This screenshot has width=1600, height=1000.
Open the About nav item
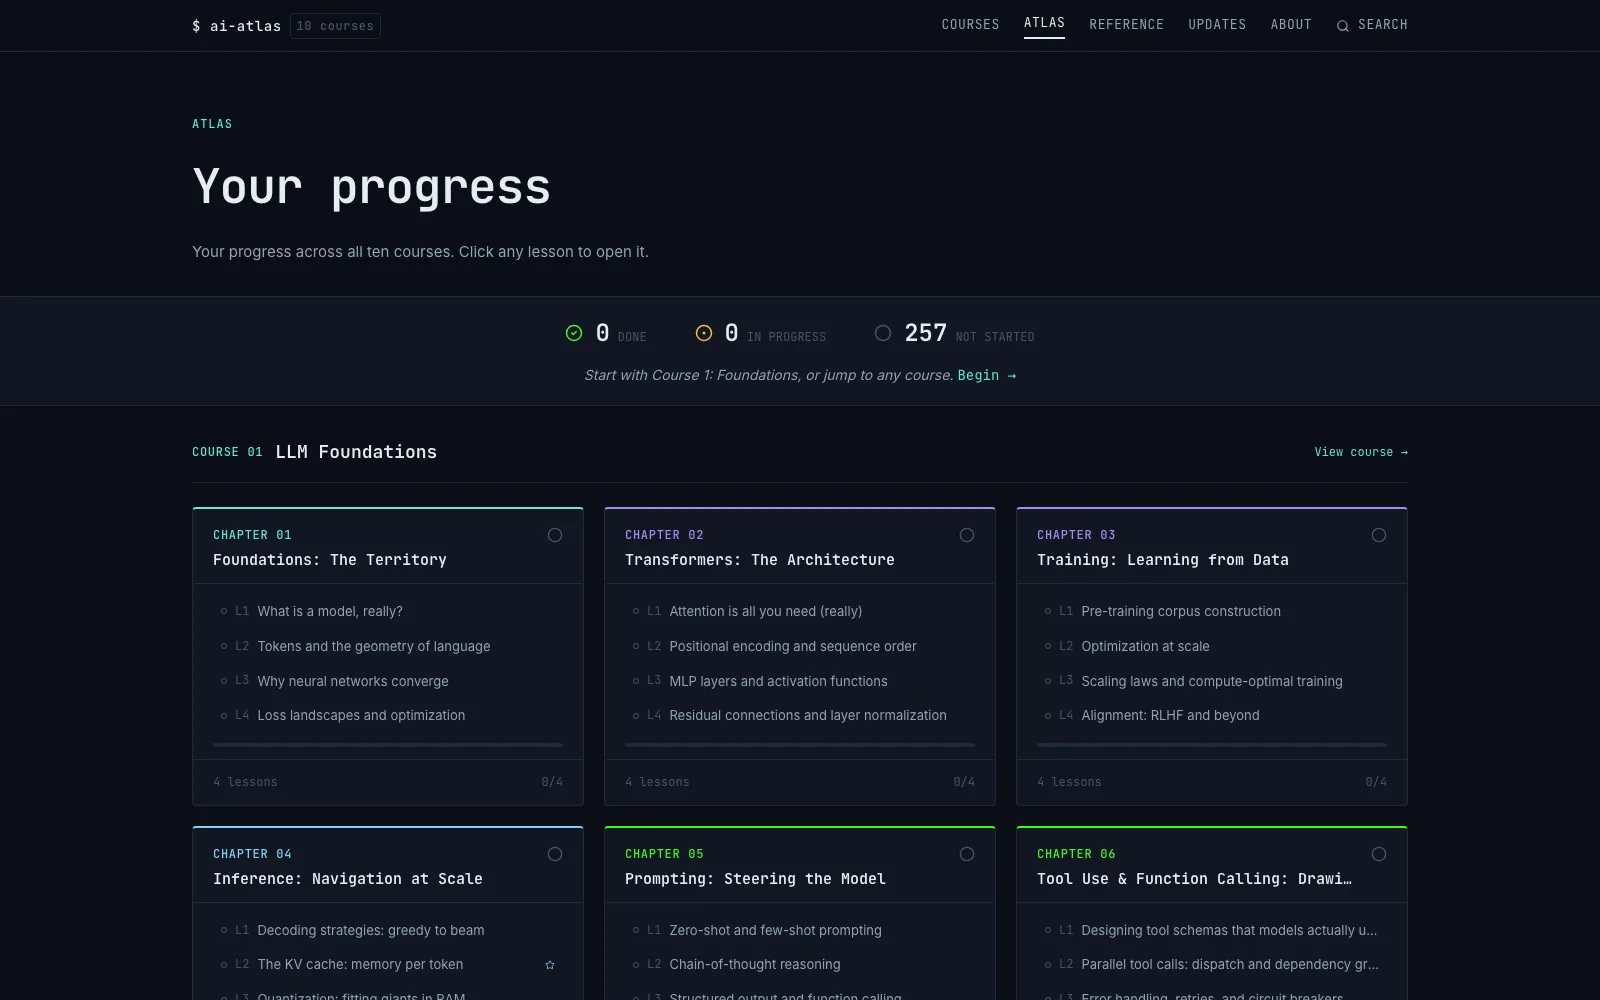coord(1291,25)
